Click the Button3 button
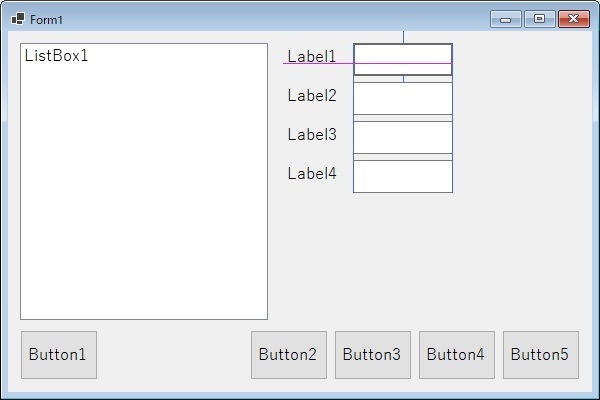The image size is (600, 400). (372, 355)
